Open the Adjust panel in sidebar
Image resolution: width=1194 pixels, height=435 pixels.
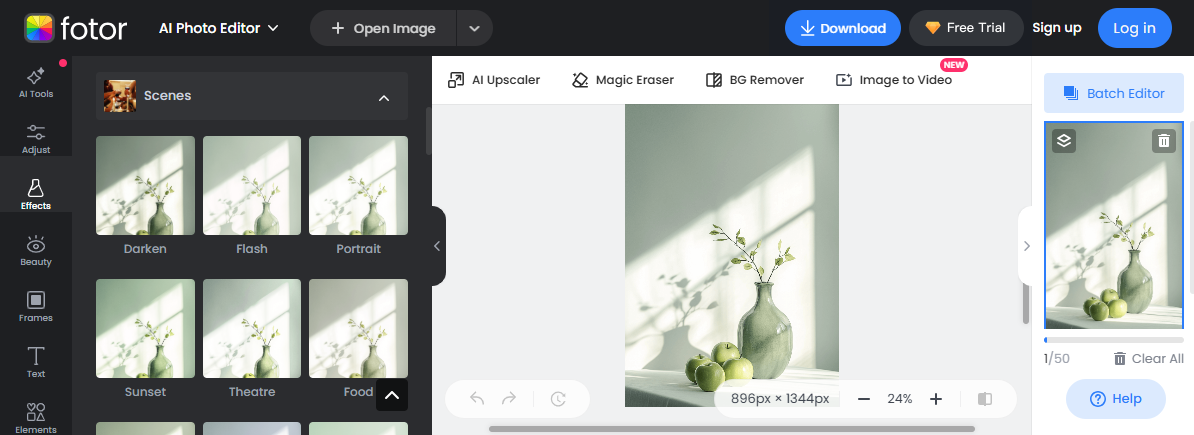point(36,138)
